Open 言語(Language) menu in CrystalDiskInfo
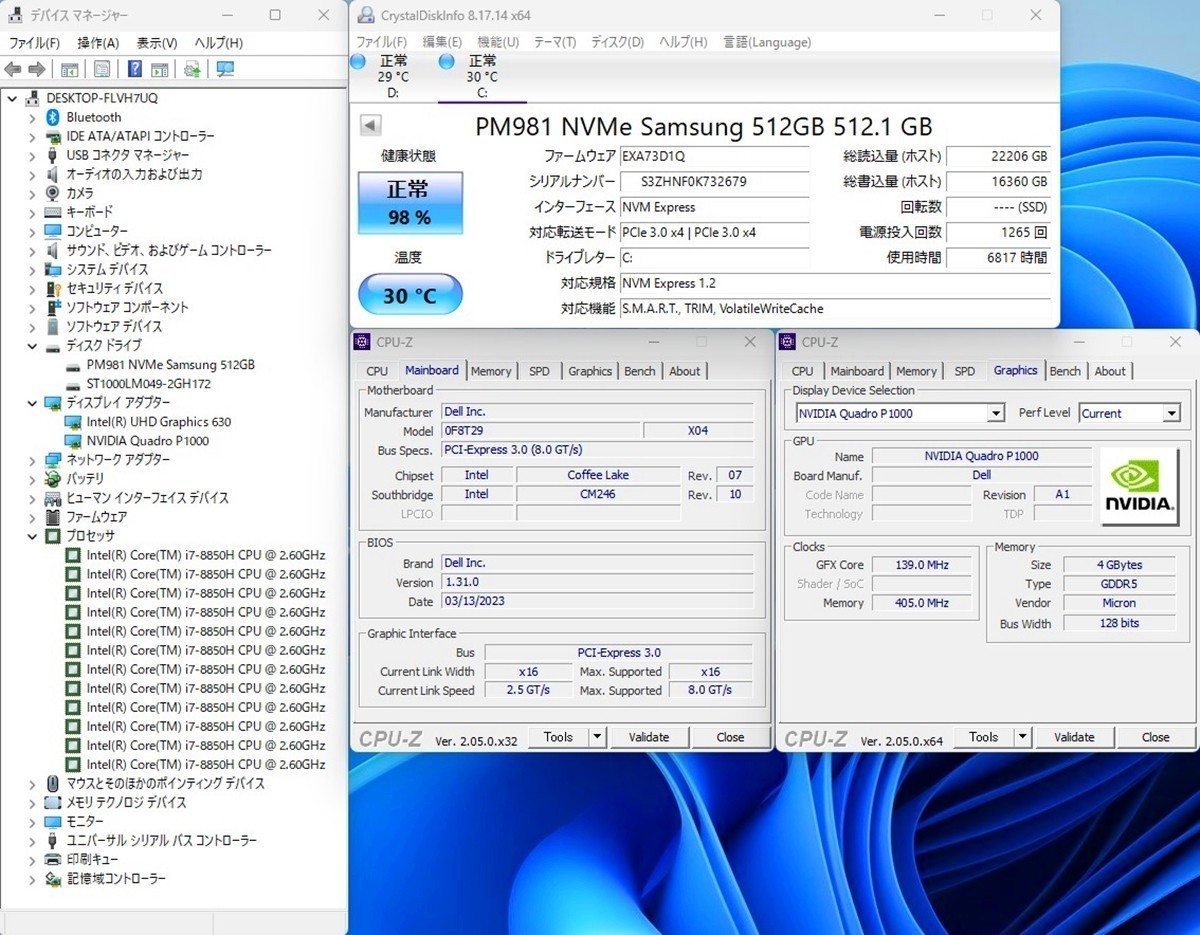The height and width of the screenshot is (935, 1200). (767, 42)
